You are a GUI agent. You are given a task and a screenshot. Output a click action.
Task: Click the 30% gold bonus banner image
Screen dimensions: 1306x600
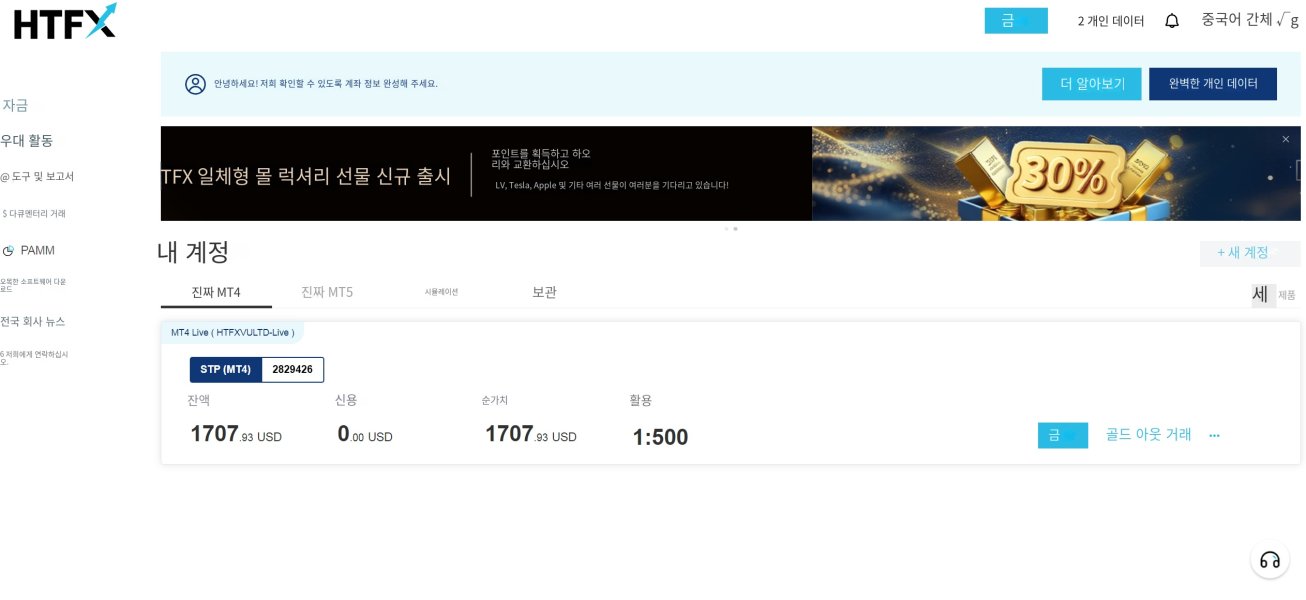point(1055,173)
